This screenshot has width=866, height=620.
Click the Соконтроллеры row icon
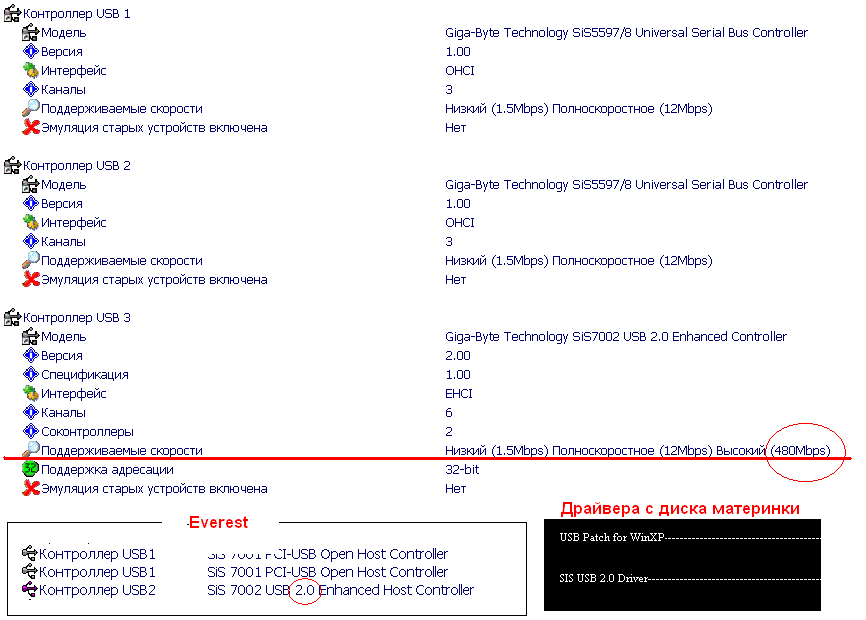[x=31, y=432]
